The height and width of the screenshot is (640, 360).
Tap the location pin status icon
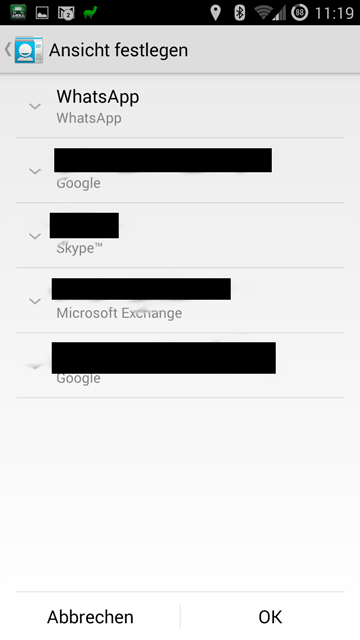click(216, 13)
